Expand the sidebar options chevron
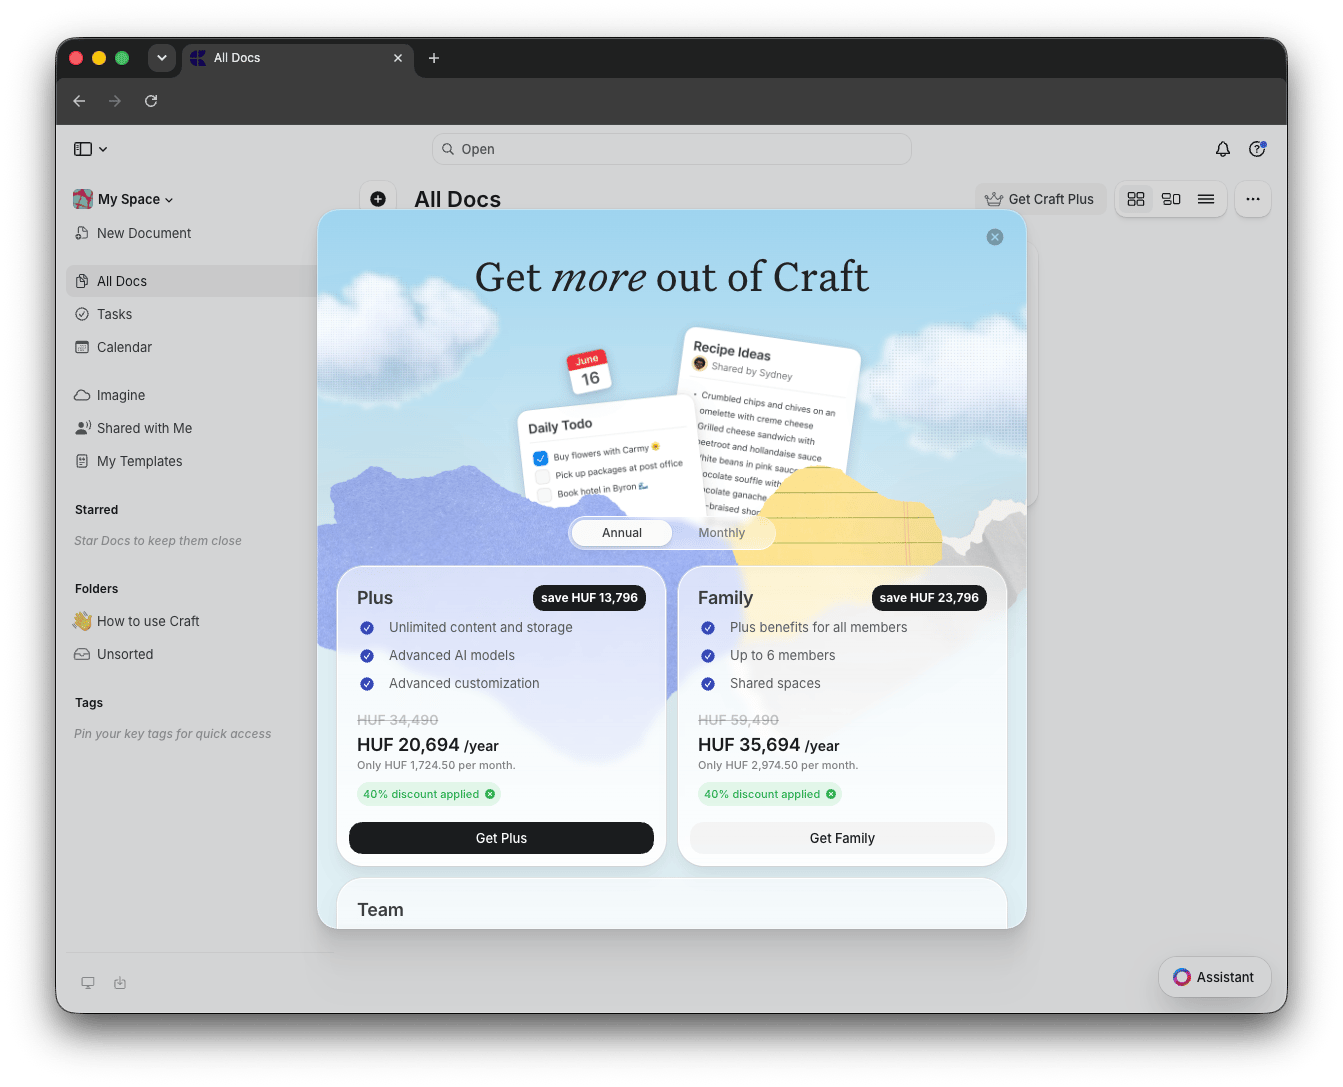This screenshot has width=1343, height=1087. [103, 149]
